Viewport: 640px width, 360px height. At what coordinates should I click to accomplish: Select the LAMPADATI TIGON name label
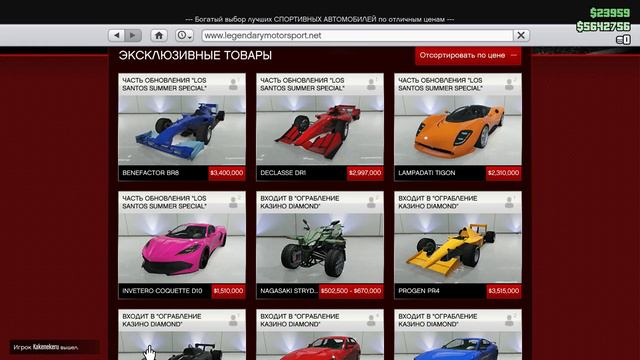[427, 173]
